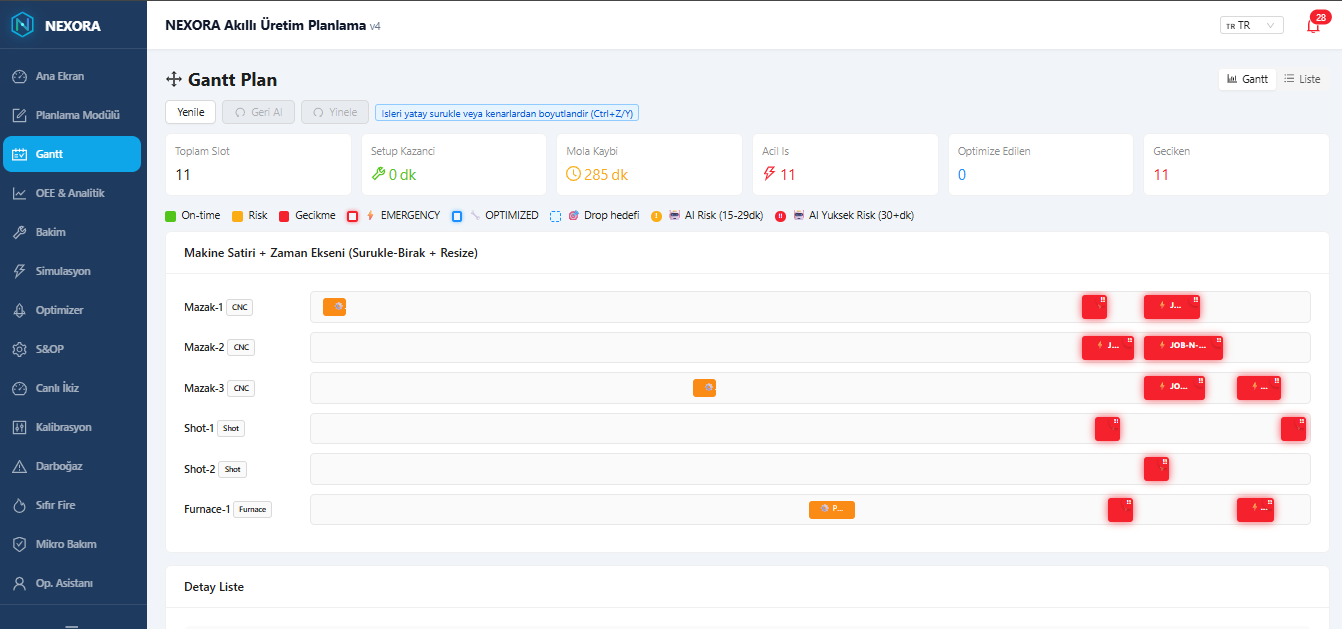Open the Simulasyon lightning icon
1342x629 pixels.
(x=19, y=271)
